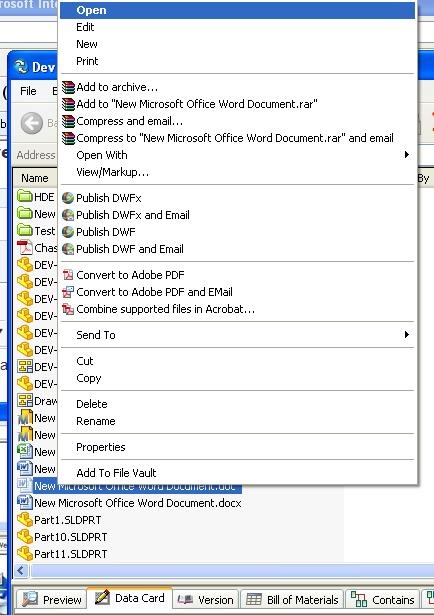Choose Print from the context menu

pyautogui.click(x=237, y=61)
